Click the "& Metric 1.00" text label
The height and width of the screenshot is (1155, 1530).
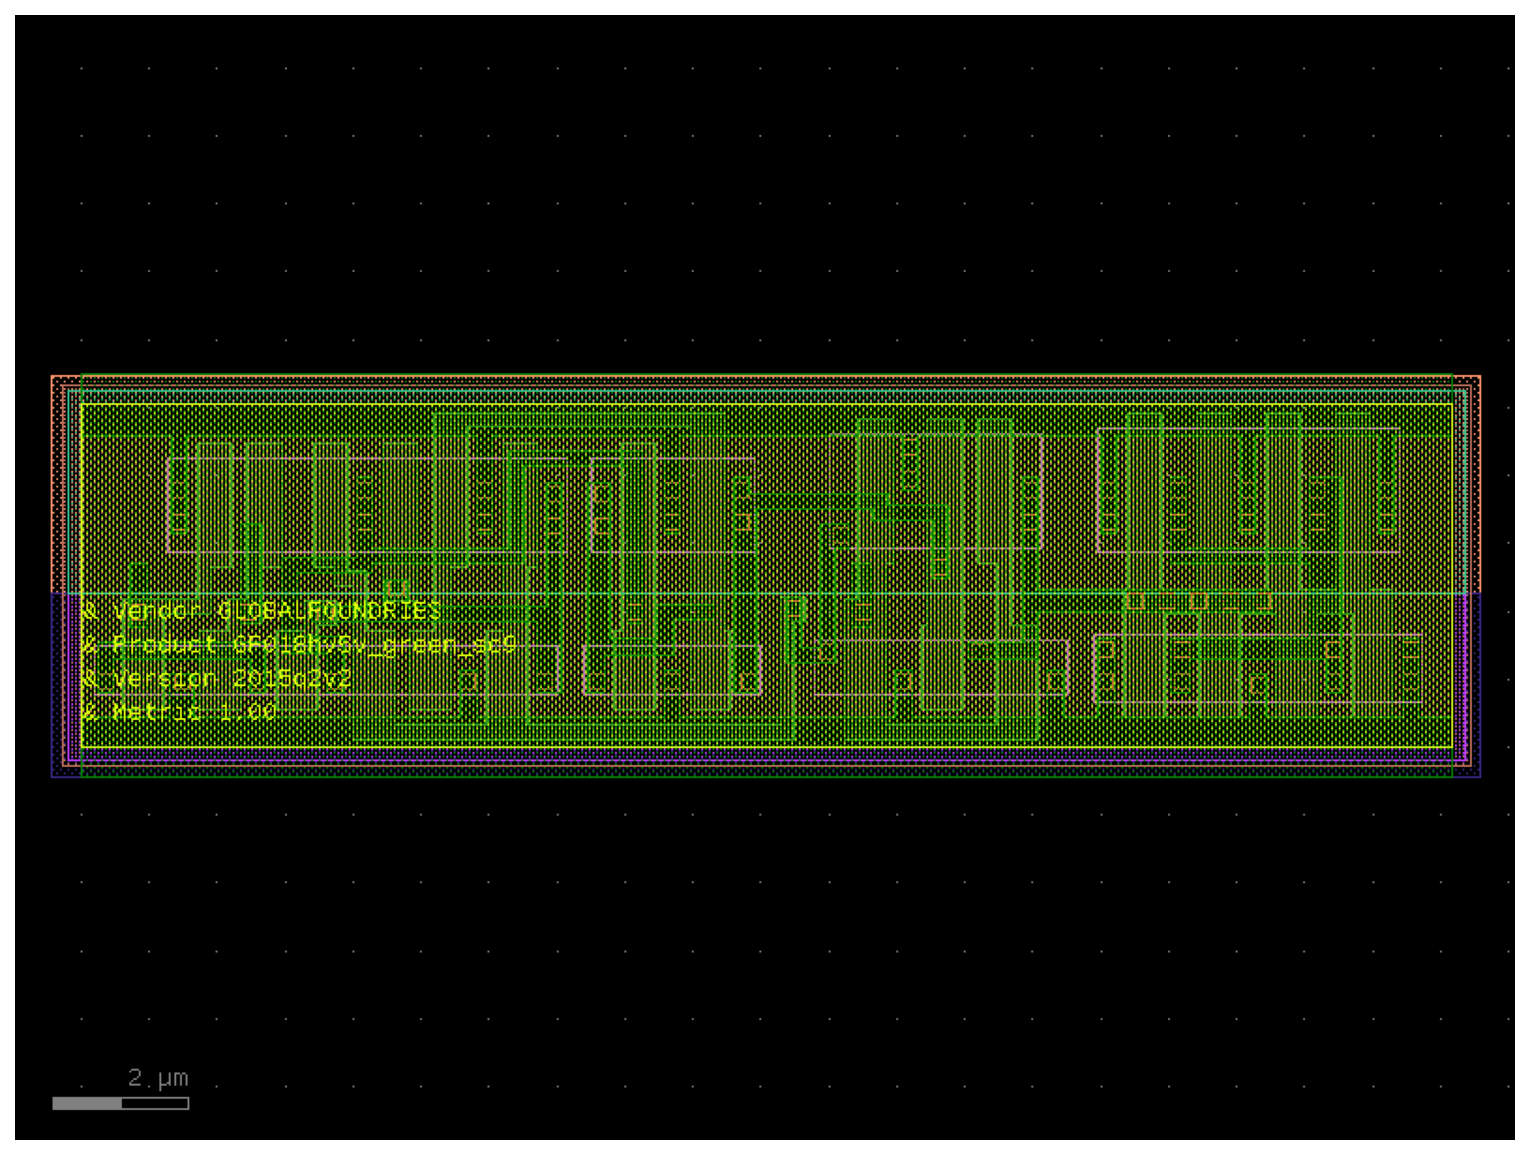[x=179, y=712]
